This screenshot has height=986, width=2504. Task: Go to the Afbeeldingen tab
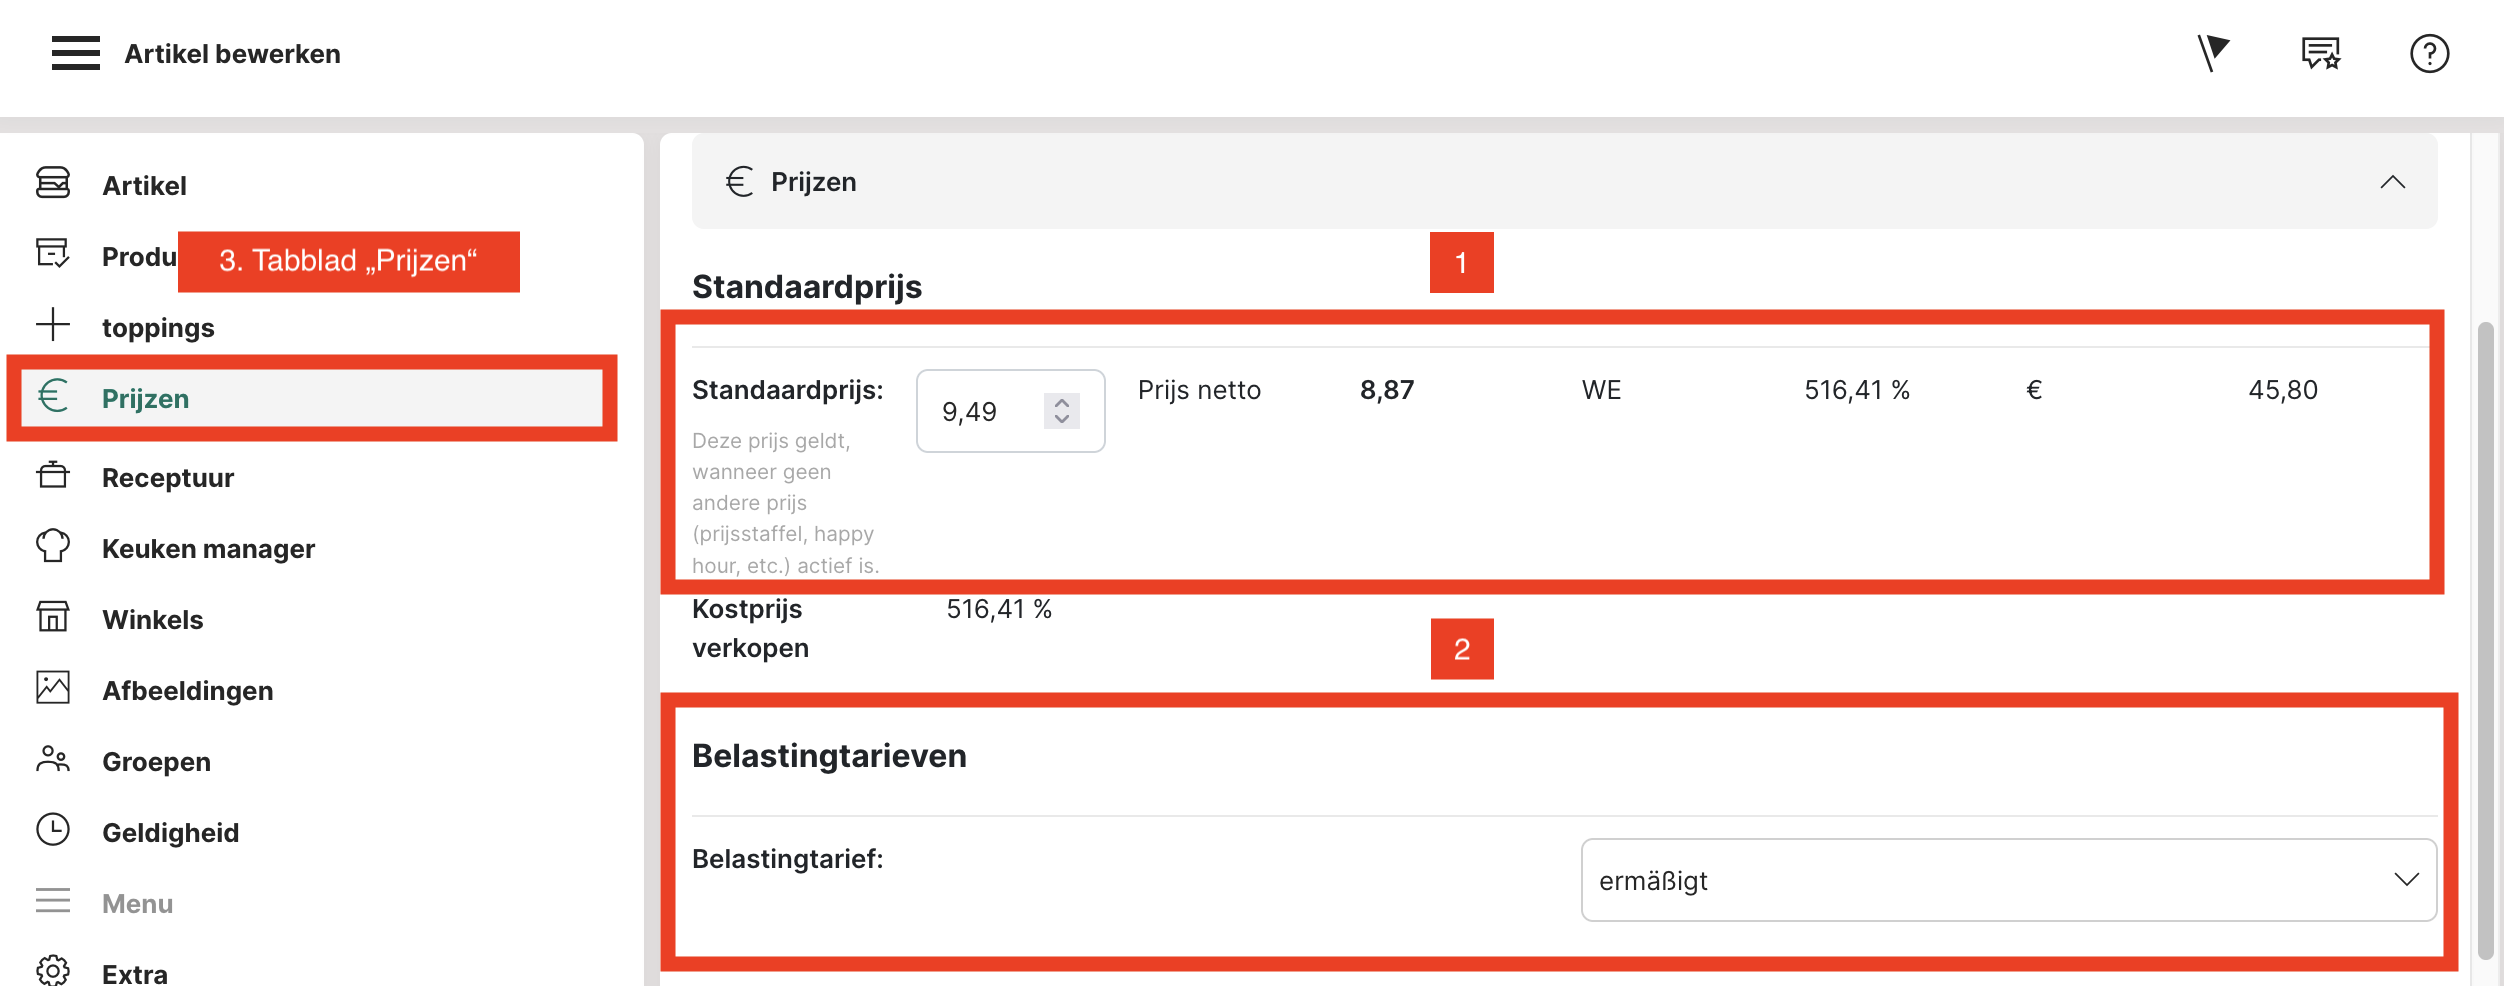tap(188, 691)
